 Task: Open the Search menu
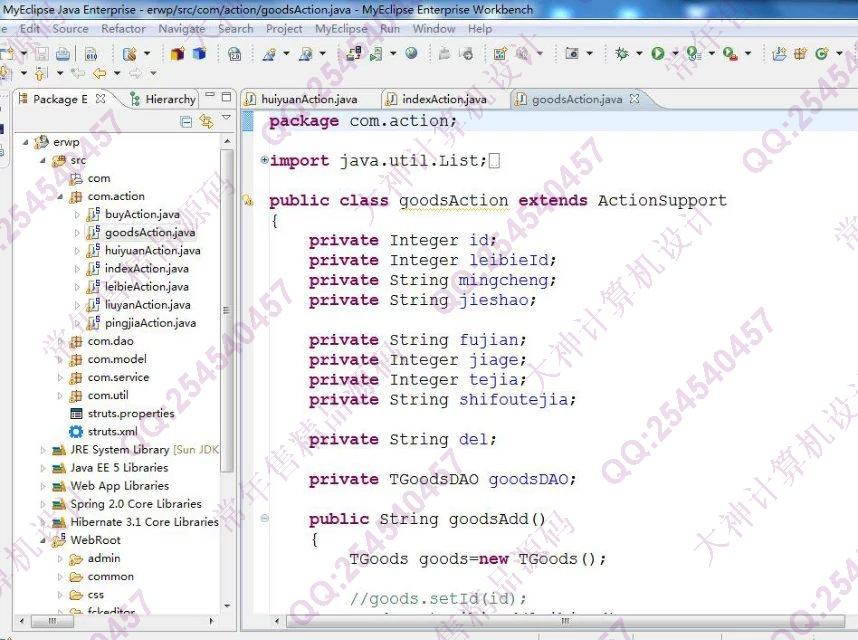[x=236, y=28]
